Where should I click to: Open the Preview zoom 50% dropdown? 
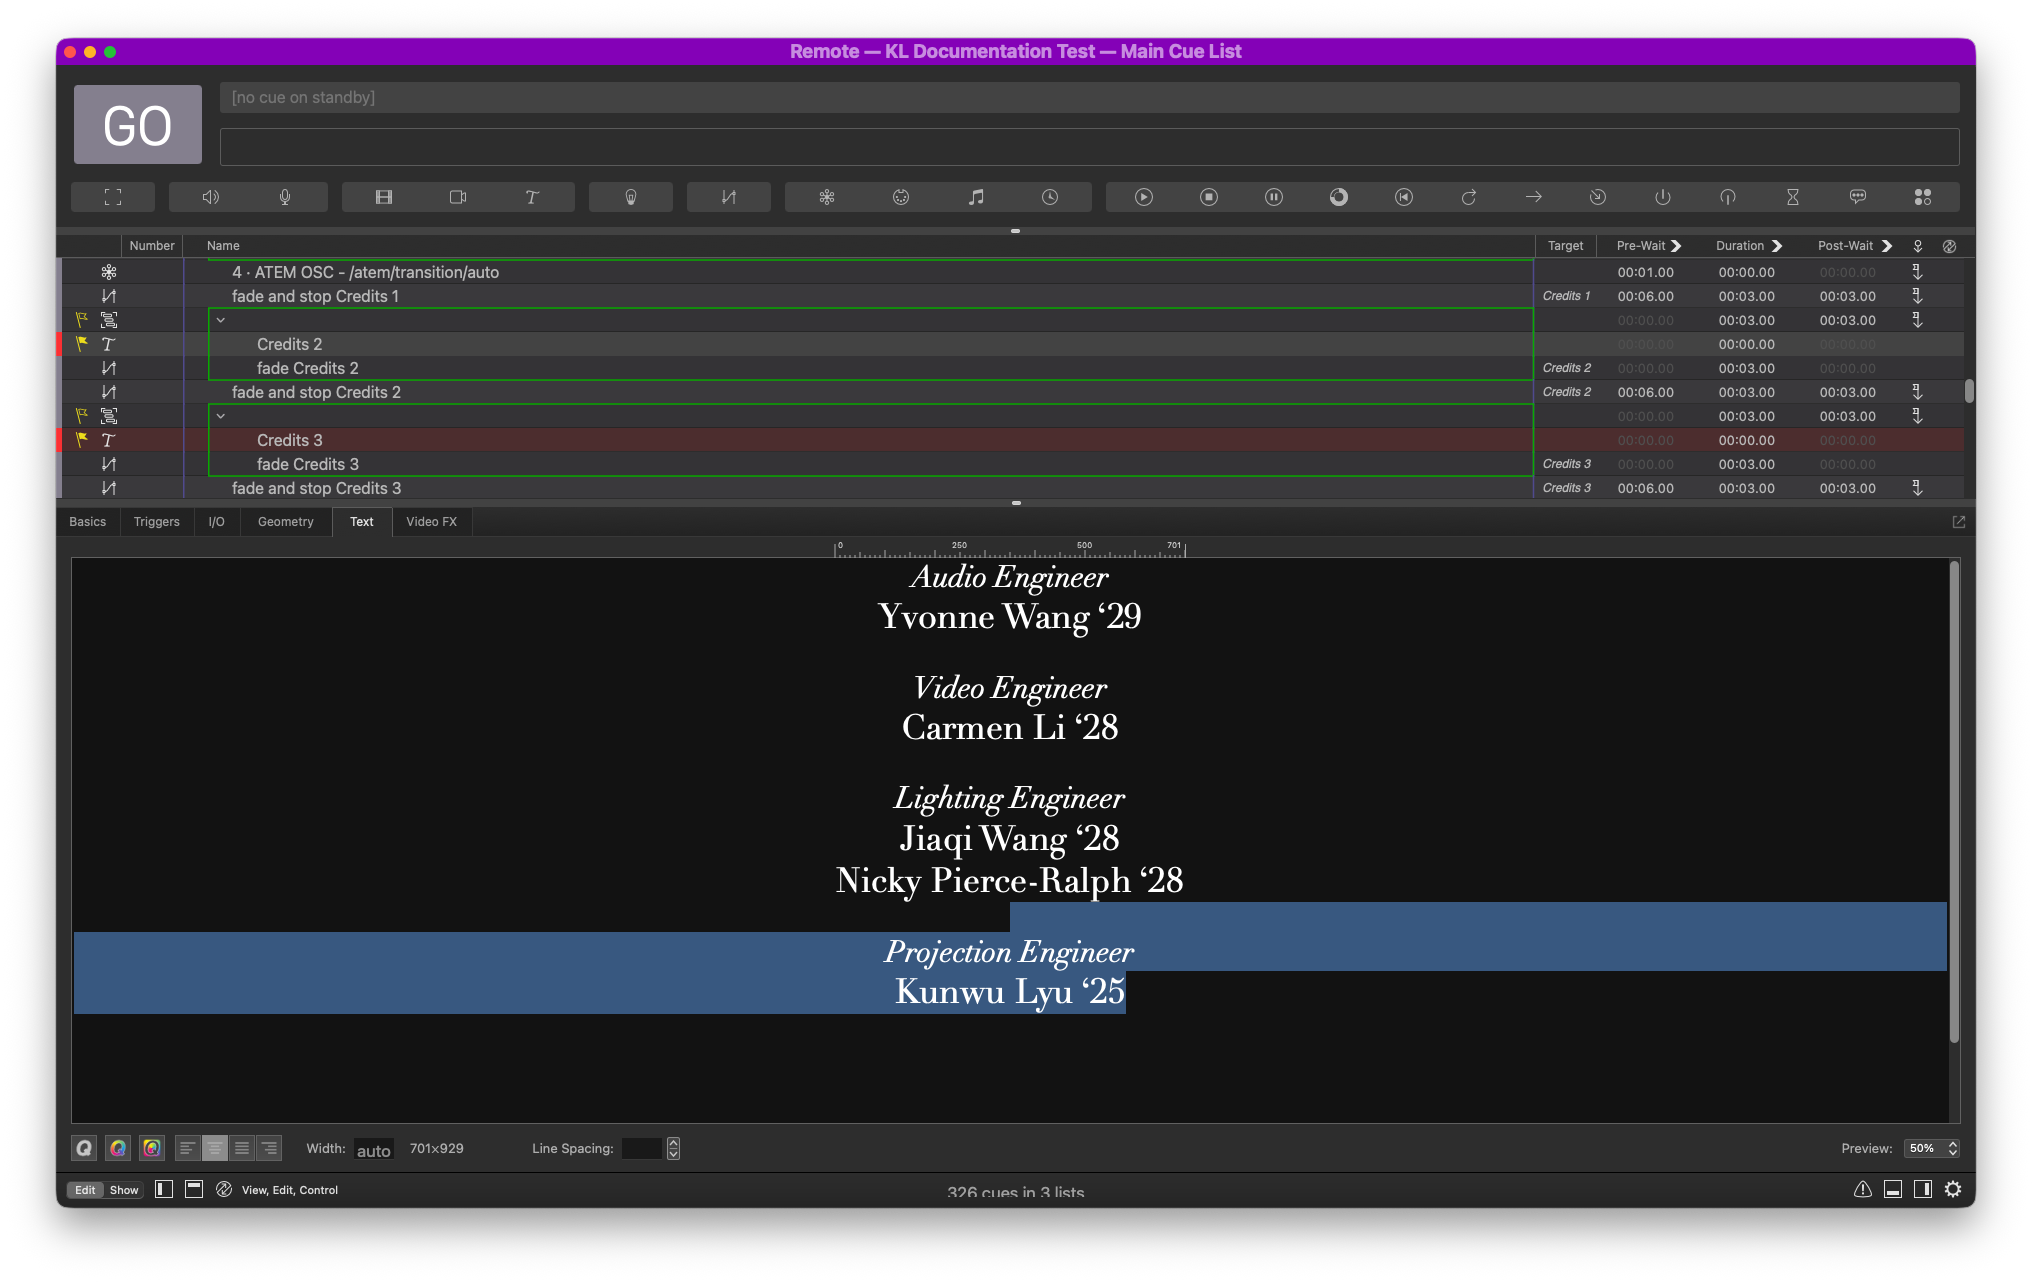[1931, 1149]
